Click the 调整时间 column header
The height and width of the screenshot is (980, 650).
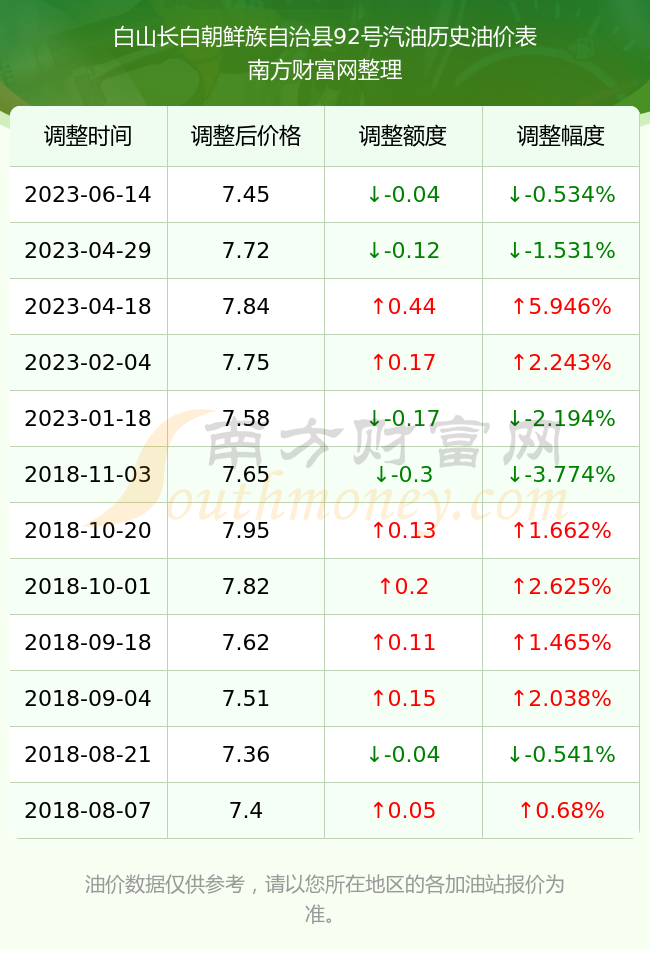pos(88,136)
